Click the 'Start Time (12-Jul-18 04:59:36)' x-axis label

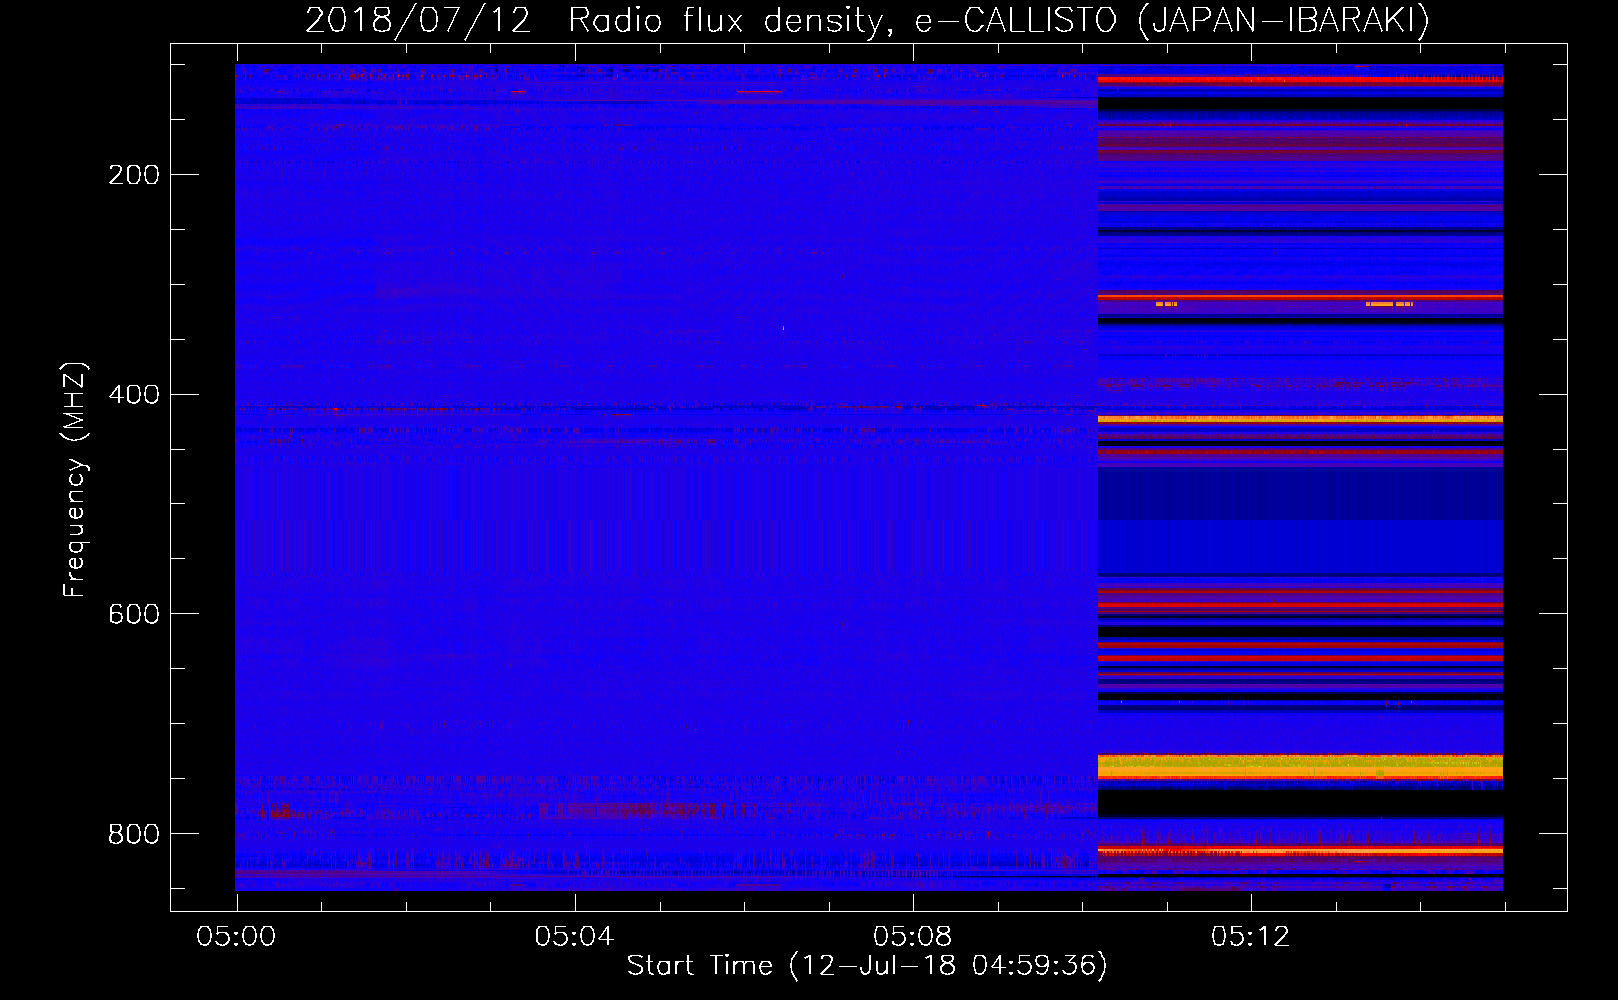(x=867, y=966)
